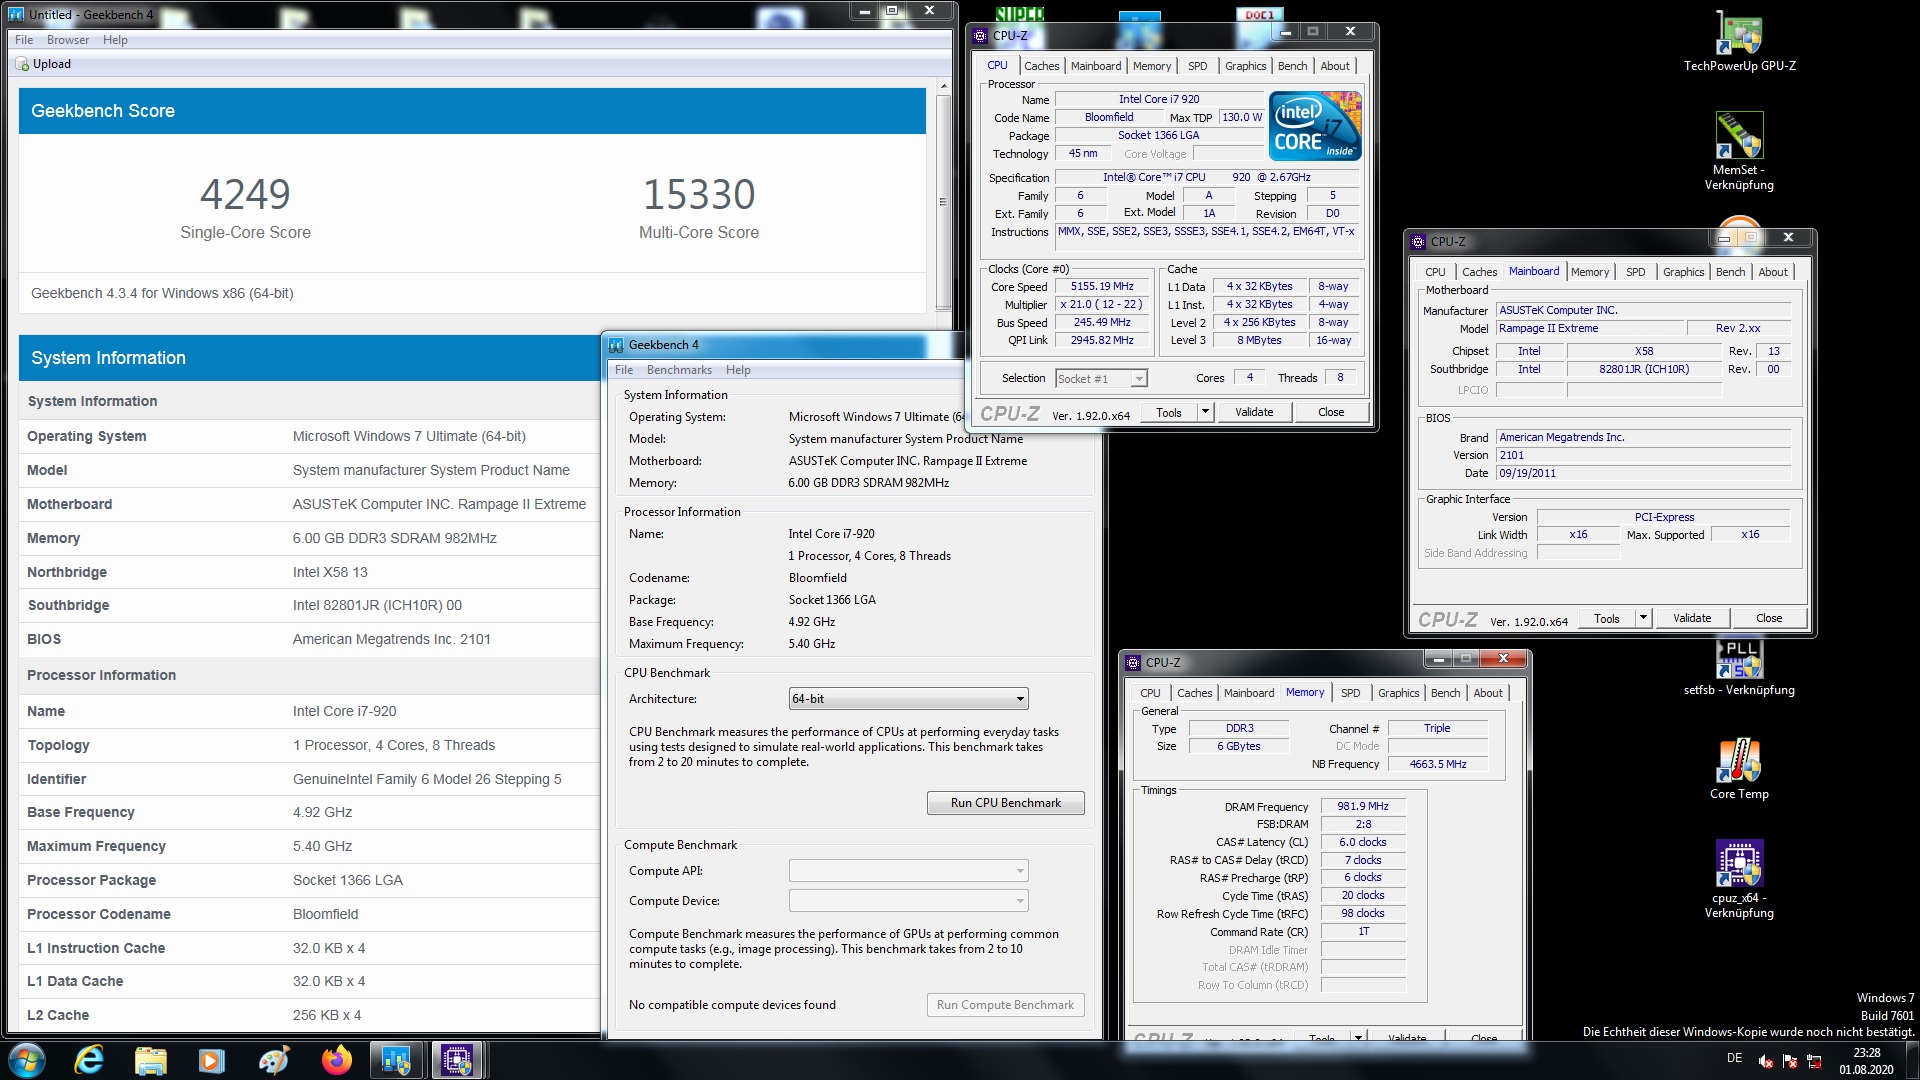Open the Graphics tab in the CPU-Z Mainboard window
Viewport: 1920px width, 1080px height.
point(1683,272)
